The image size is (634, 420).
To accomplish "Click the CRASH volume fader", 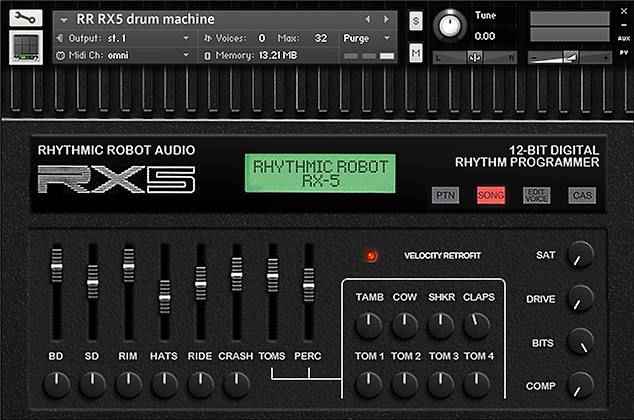I will point(237,274).
